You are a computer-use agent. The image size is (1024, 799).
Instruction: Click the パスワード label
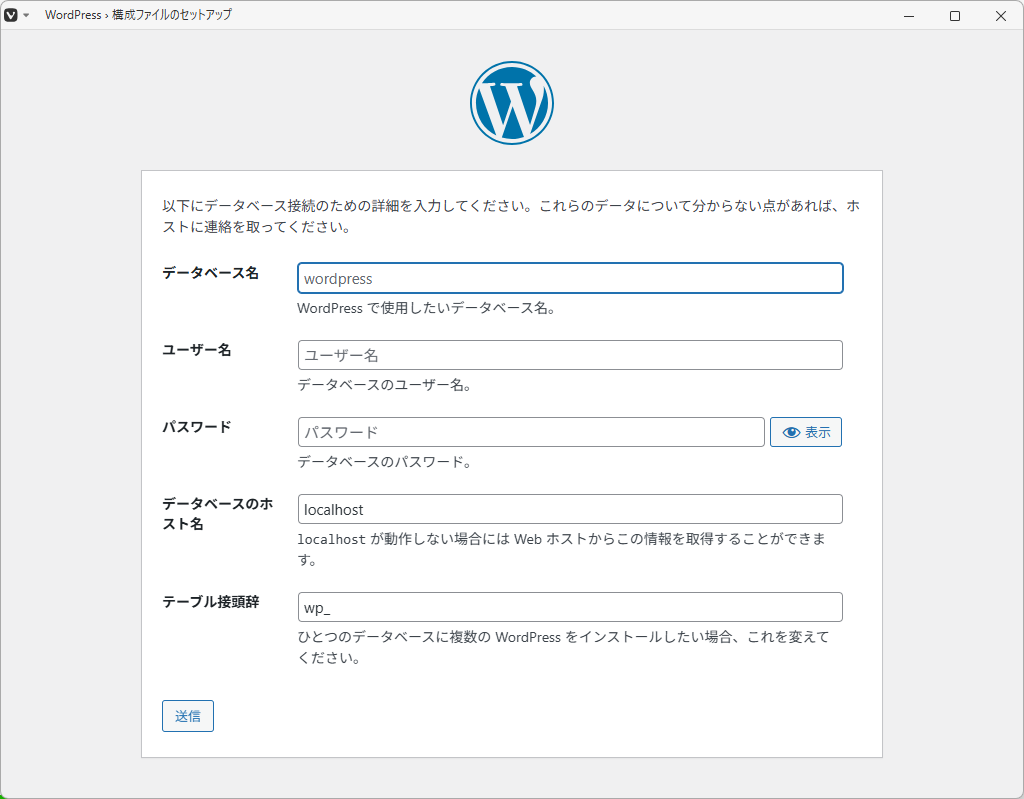197,427
